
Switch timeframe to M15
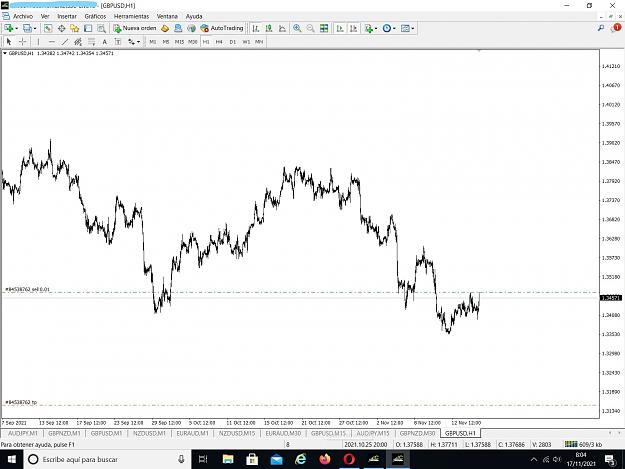tap(179, 41)
